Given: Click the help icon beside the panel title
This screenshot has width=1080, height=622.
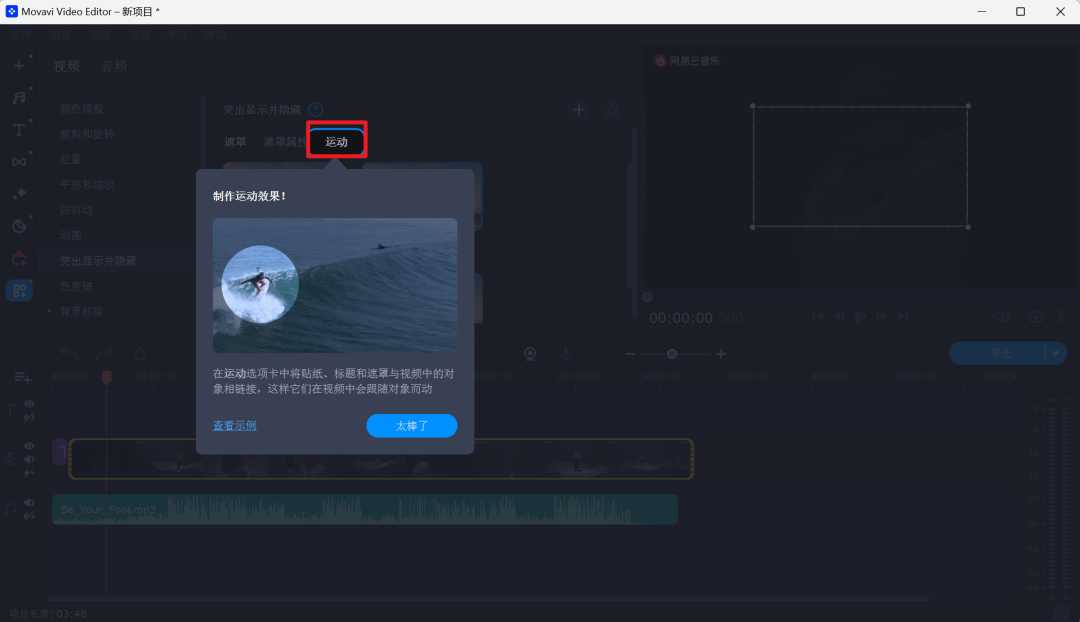Looking at the screenshot, I should pyautogui.click(x=315, y=110).
